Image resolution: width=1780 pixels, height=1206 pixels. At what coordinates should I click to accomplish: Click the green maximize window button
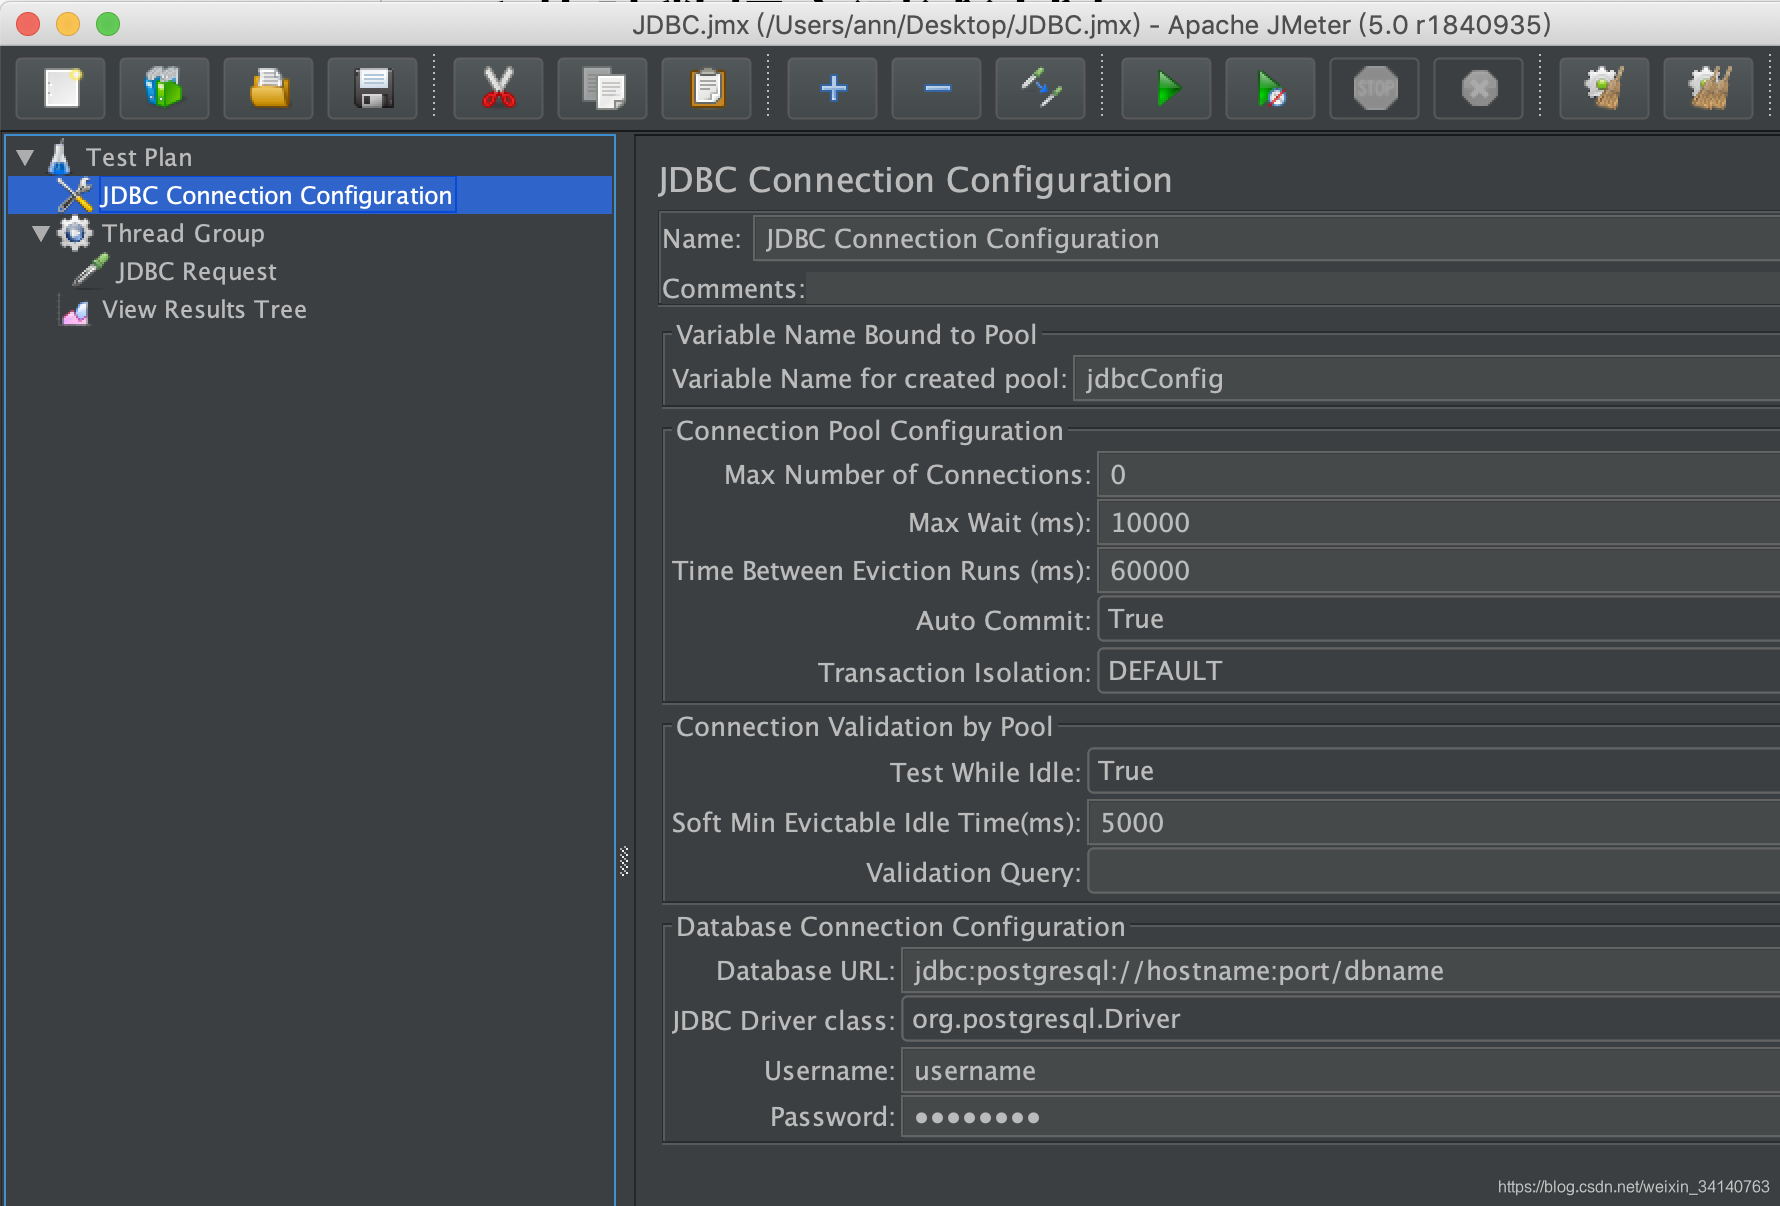click(108, 24)
